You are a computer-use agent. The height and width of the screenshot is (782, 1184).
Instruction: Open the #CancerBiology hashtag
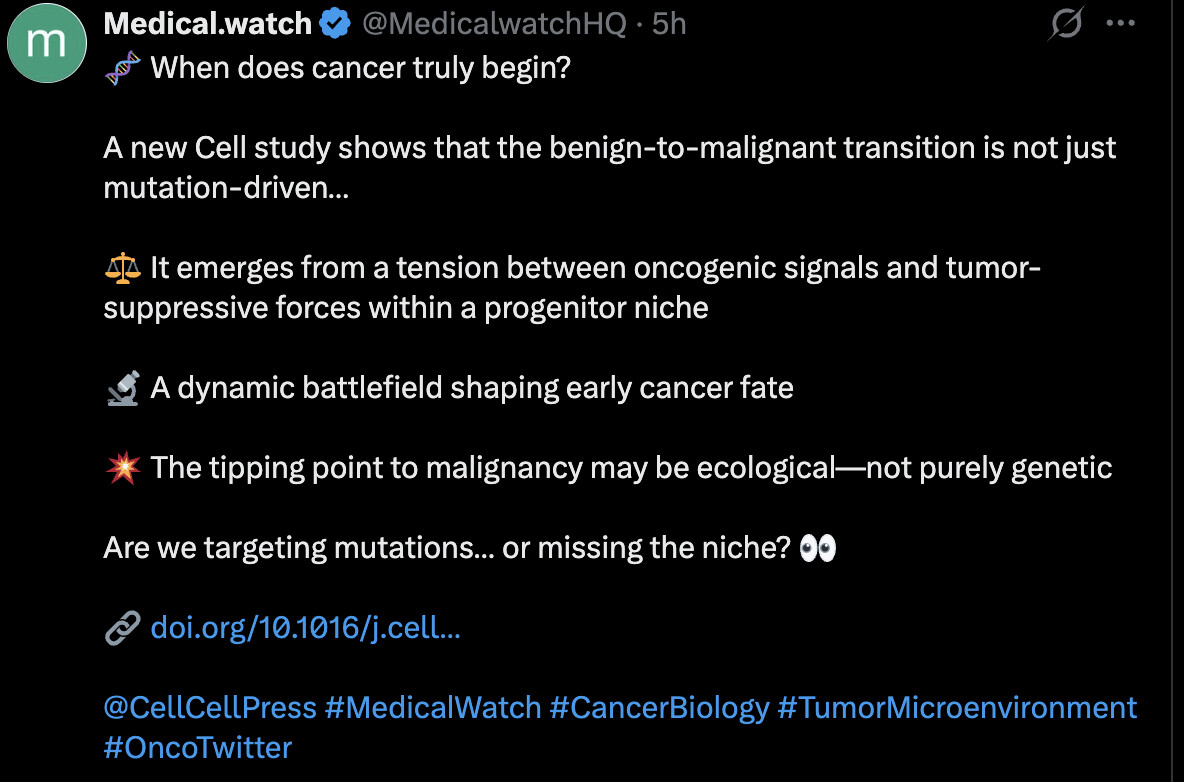pyautogui.click(x=659, y=708)
